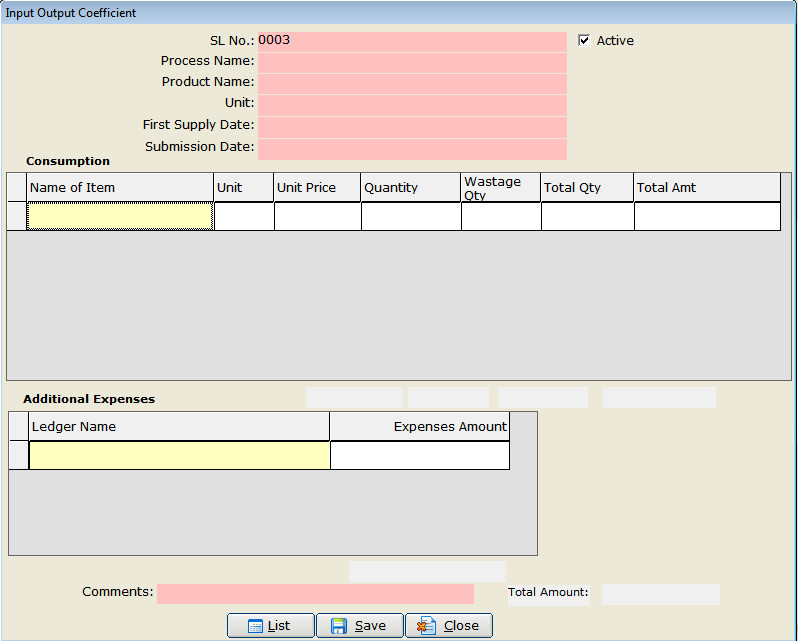Click the Comments input field

coord(316,594)
